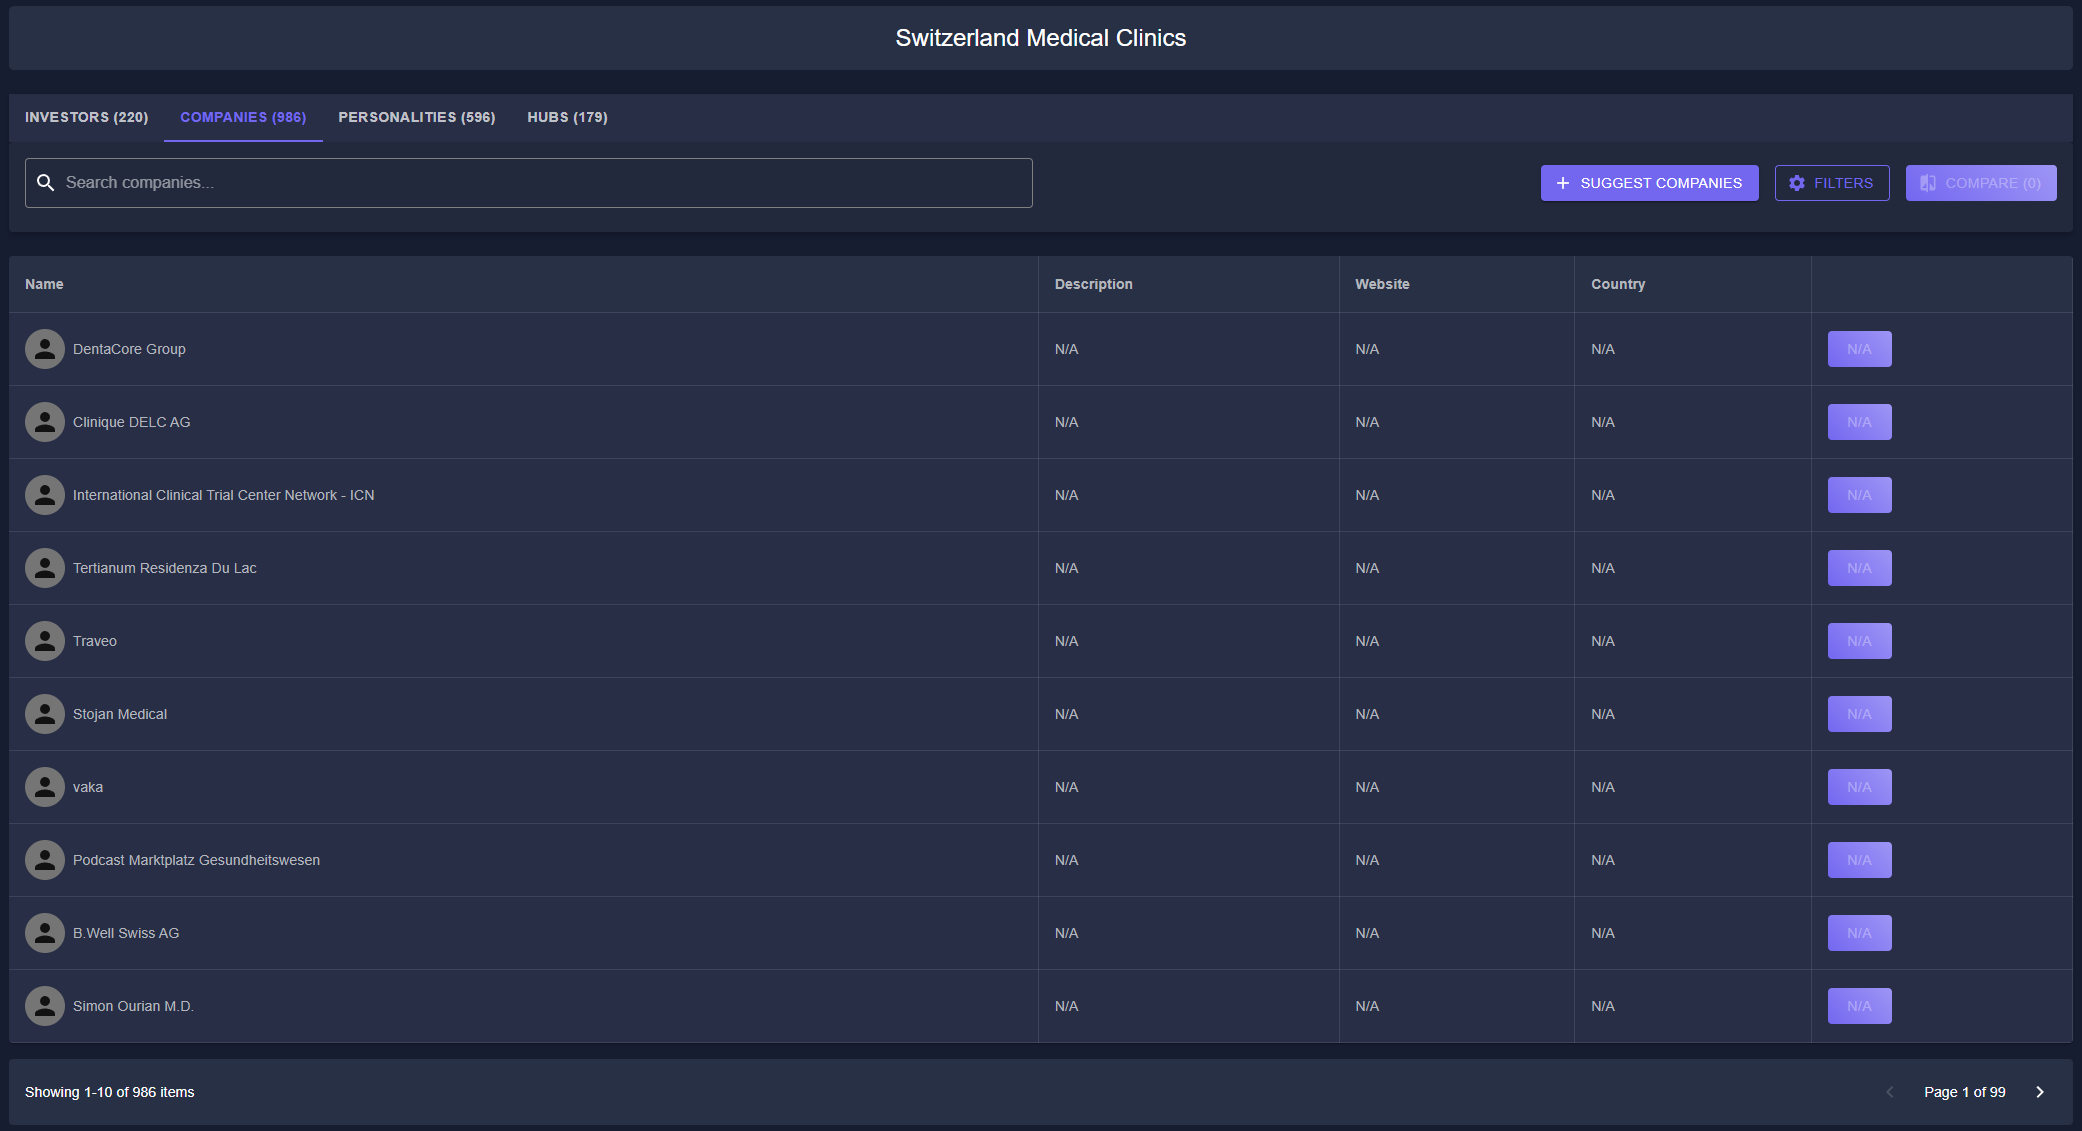Click N/A button in B.Well Swiss AG row
Image resolution: width=2082 pixels, height=1131 pixels.
1859,933
